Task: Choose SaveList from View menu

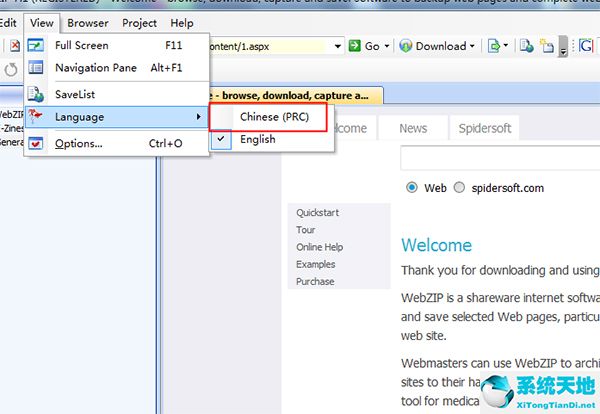Action: [x=117, y=94]
